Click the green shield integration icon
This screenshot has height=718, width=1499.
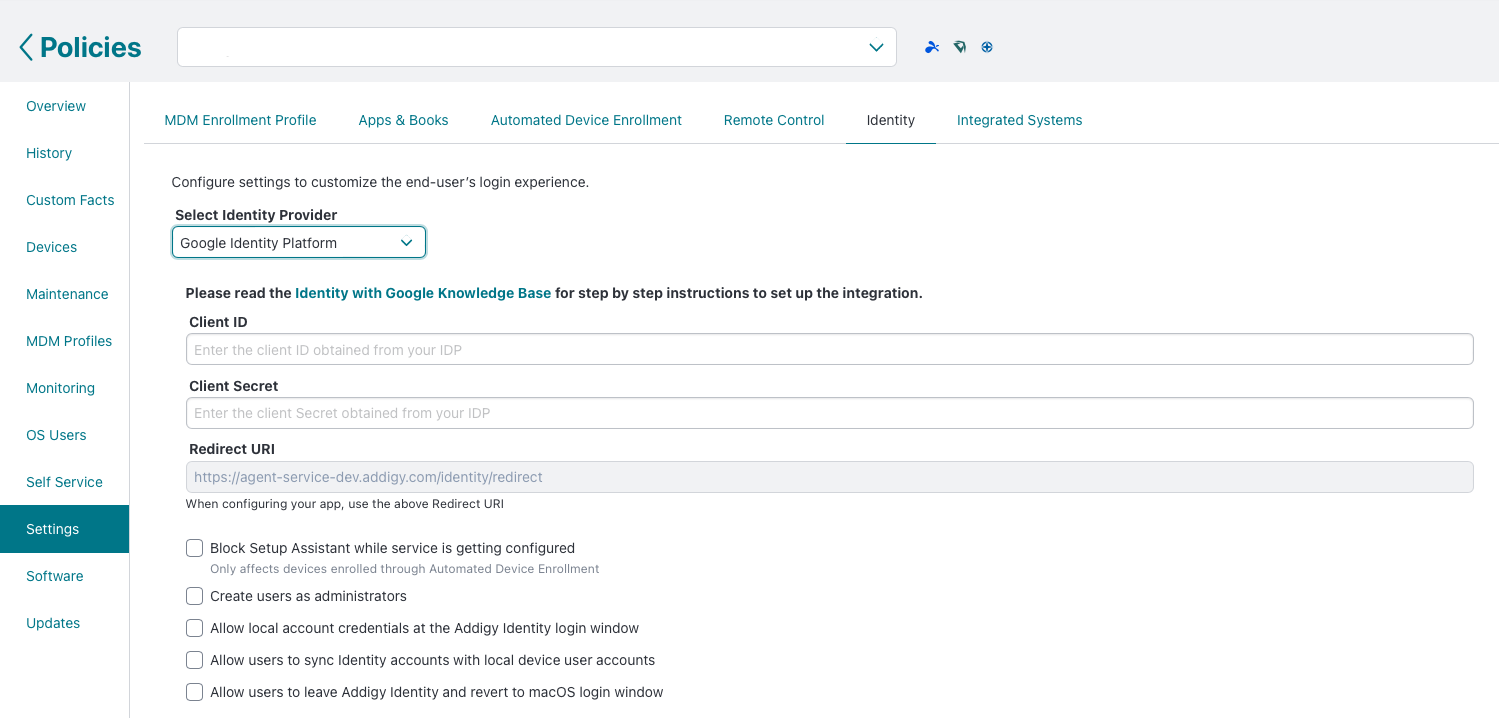960,47
